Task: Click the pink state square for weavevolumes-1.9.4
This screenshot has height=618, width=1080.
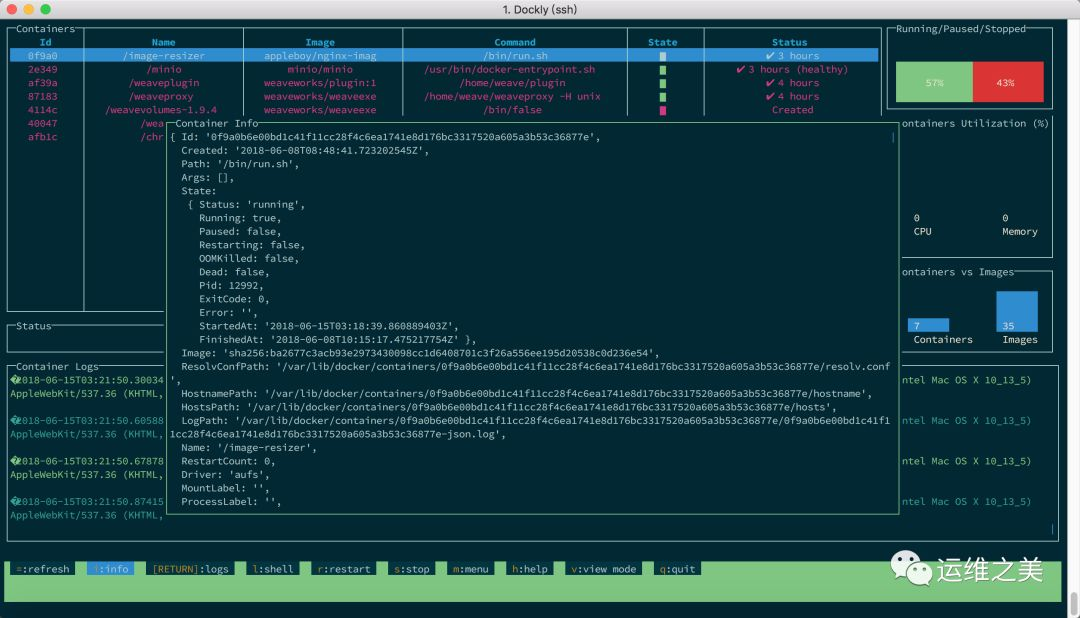Action: 663,110
